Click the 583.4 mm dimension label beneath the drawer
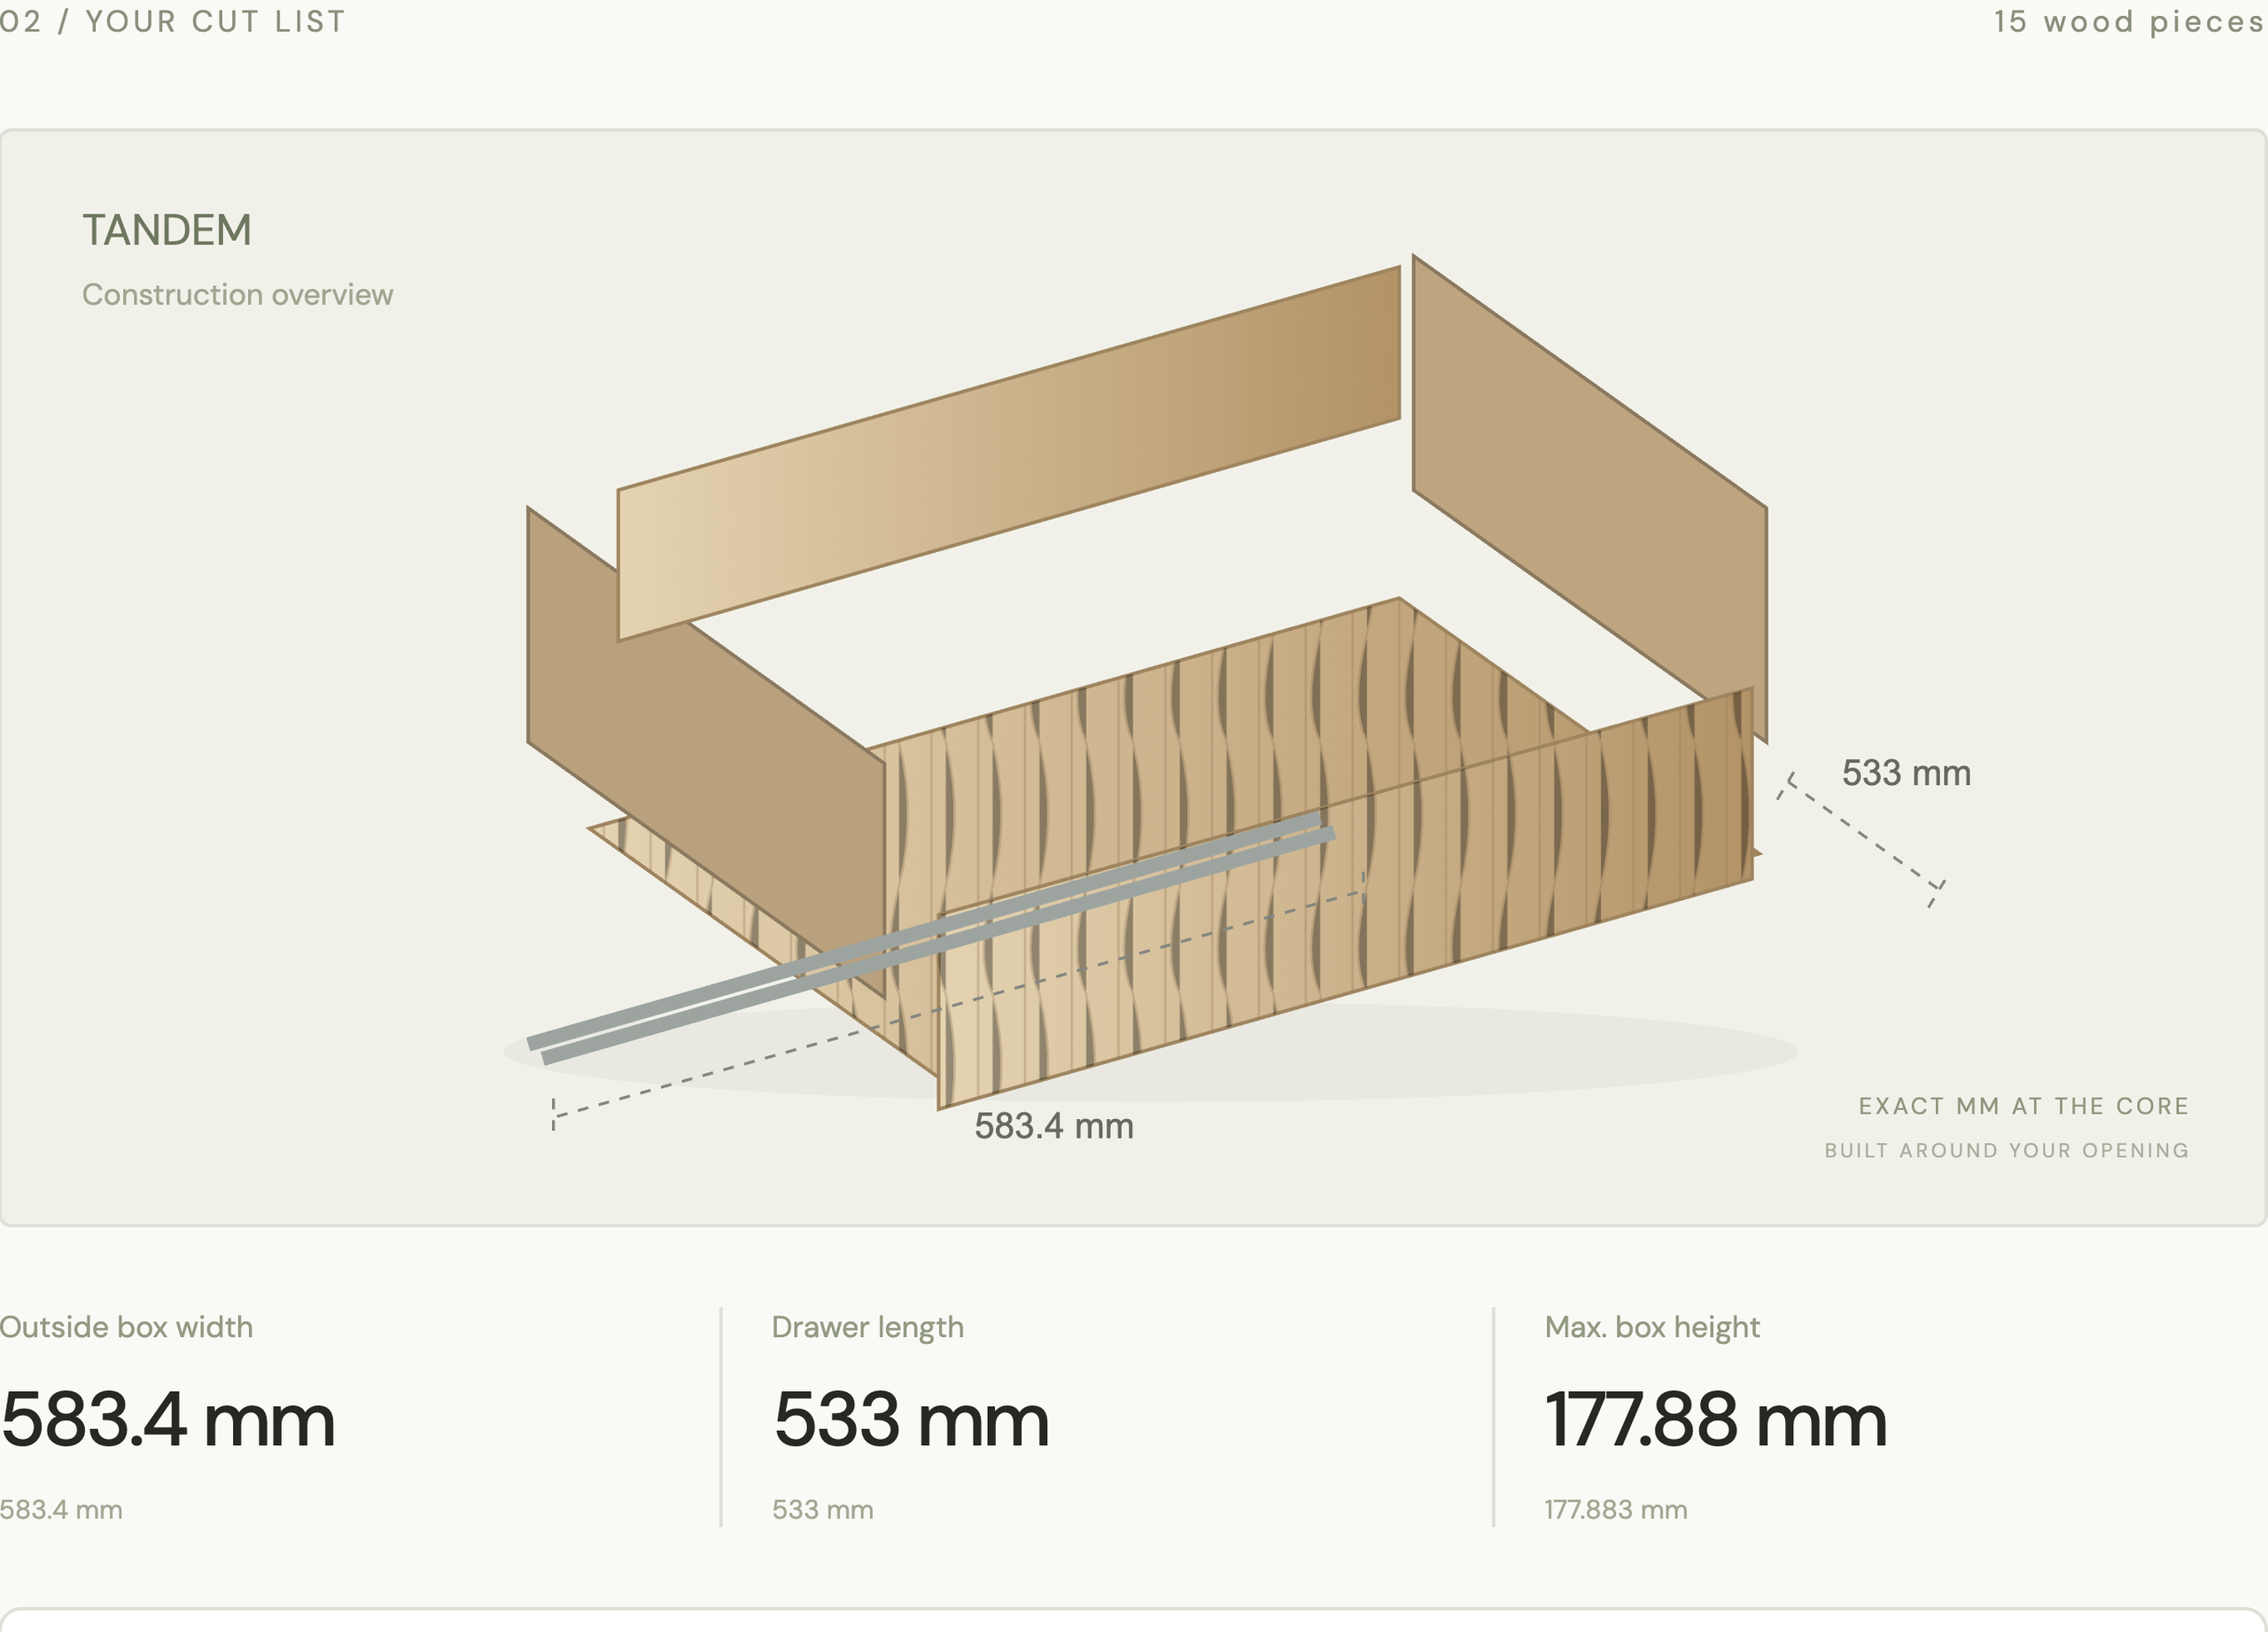This screenshot has width=2268, height=1632. click(x=1054, y=1126)
